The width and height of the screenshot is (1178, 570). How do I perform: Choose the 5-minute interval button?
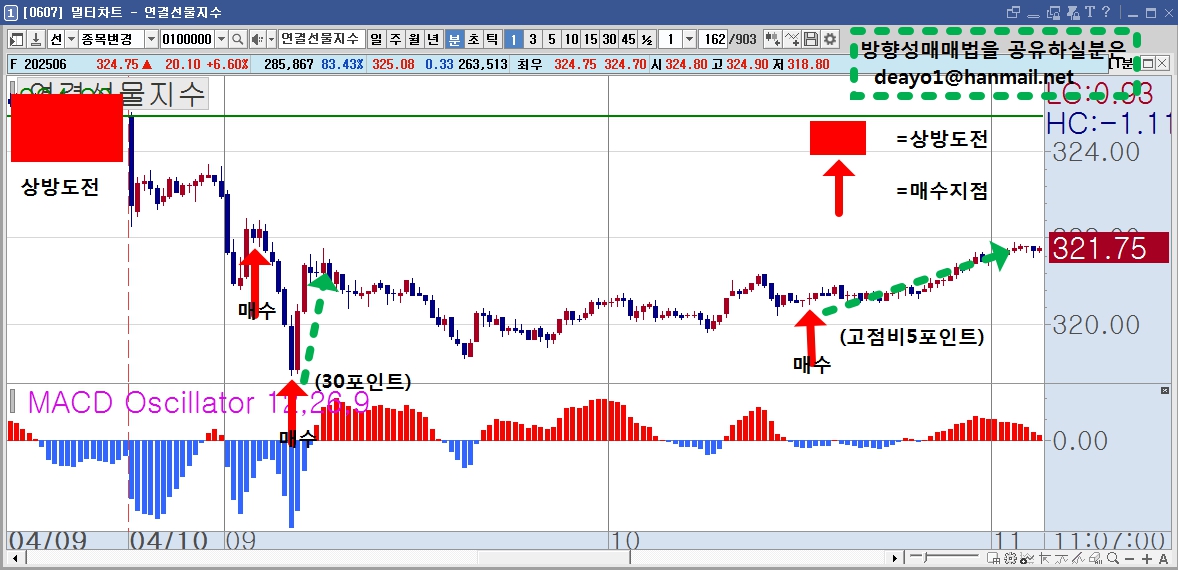[x=551, y=39]
